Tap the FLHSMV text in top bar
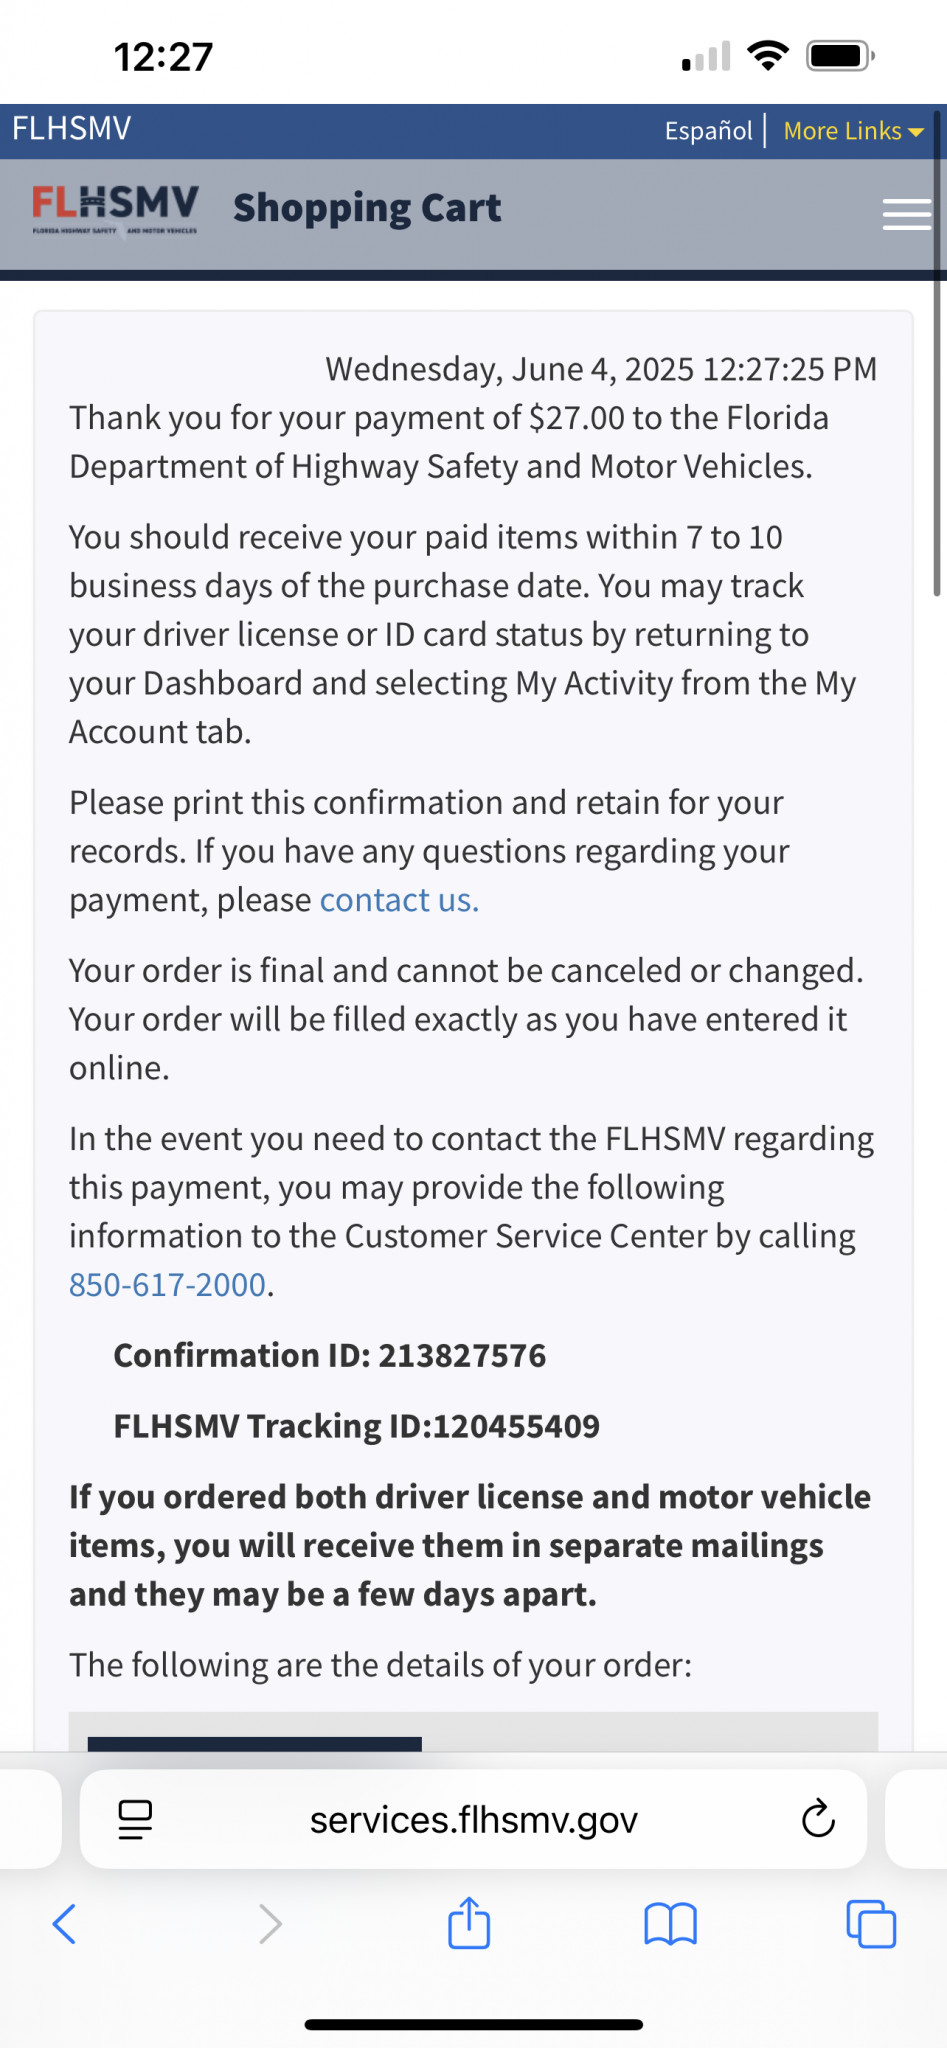 point(72,129)
